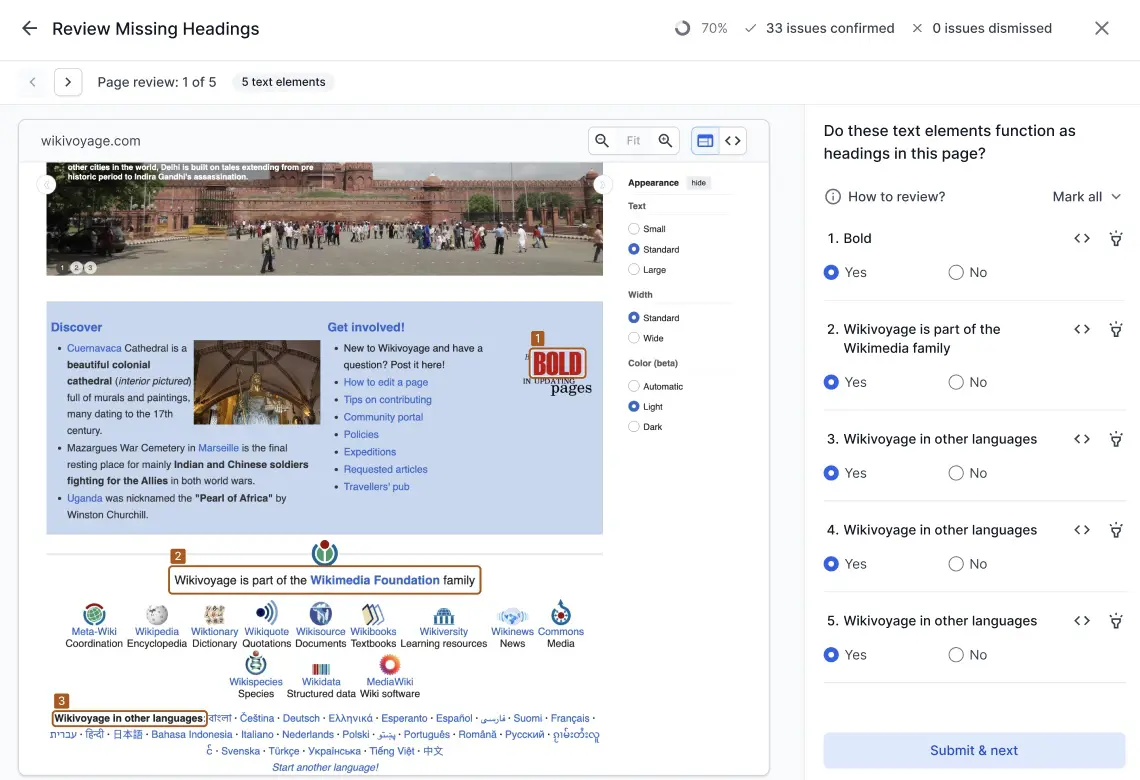This screenshot has height=780, width=1140.
Task: Click the 70% progress indicator
Action: coord(702,28)
